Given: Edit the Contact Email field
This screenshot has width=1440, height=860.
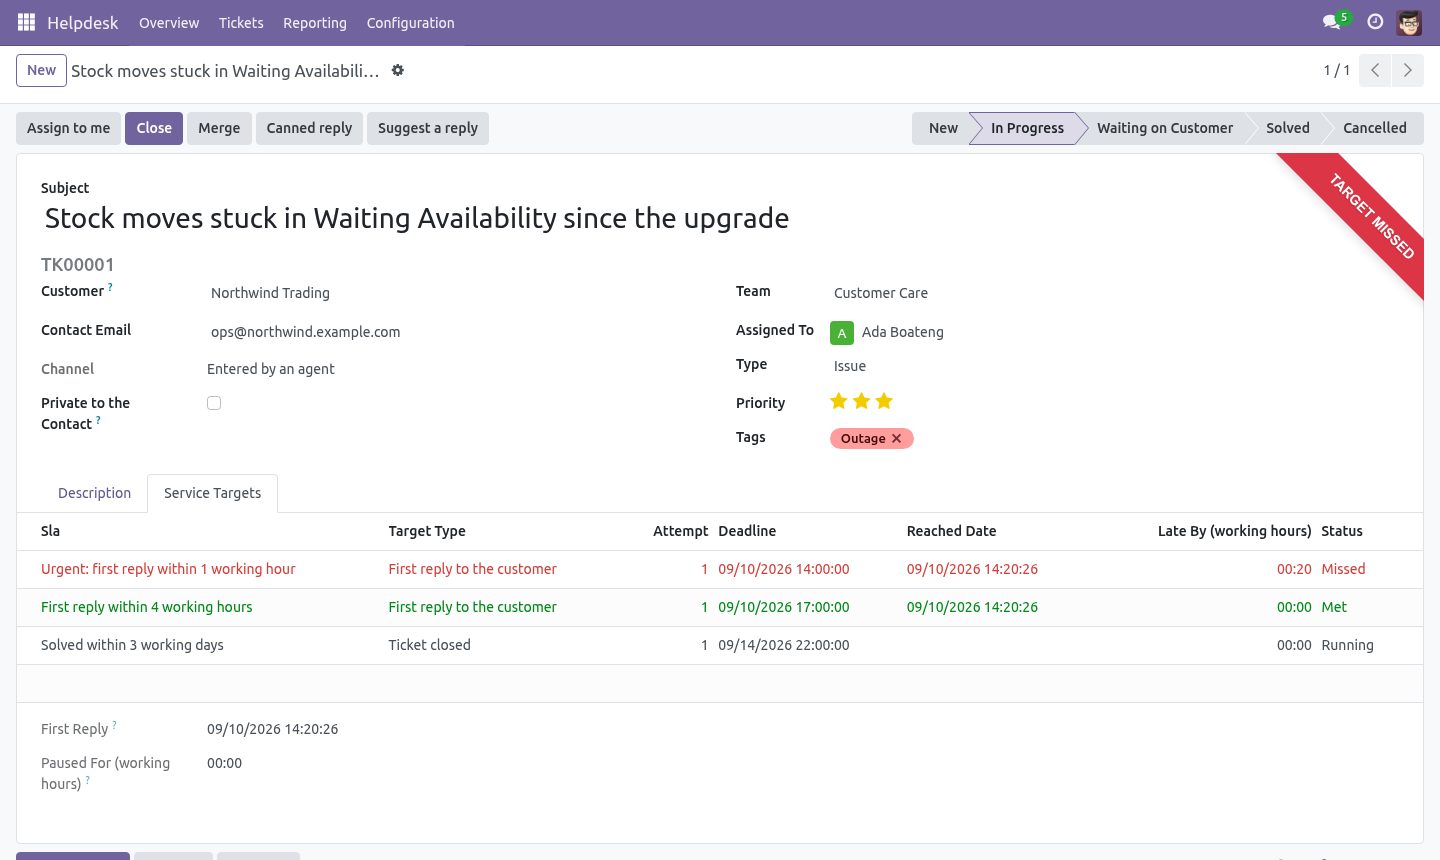Looking at the screenshot, I should click(x=453, y=332).
